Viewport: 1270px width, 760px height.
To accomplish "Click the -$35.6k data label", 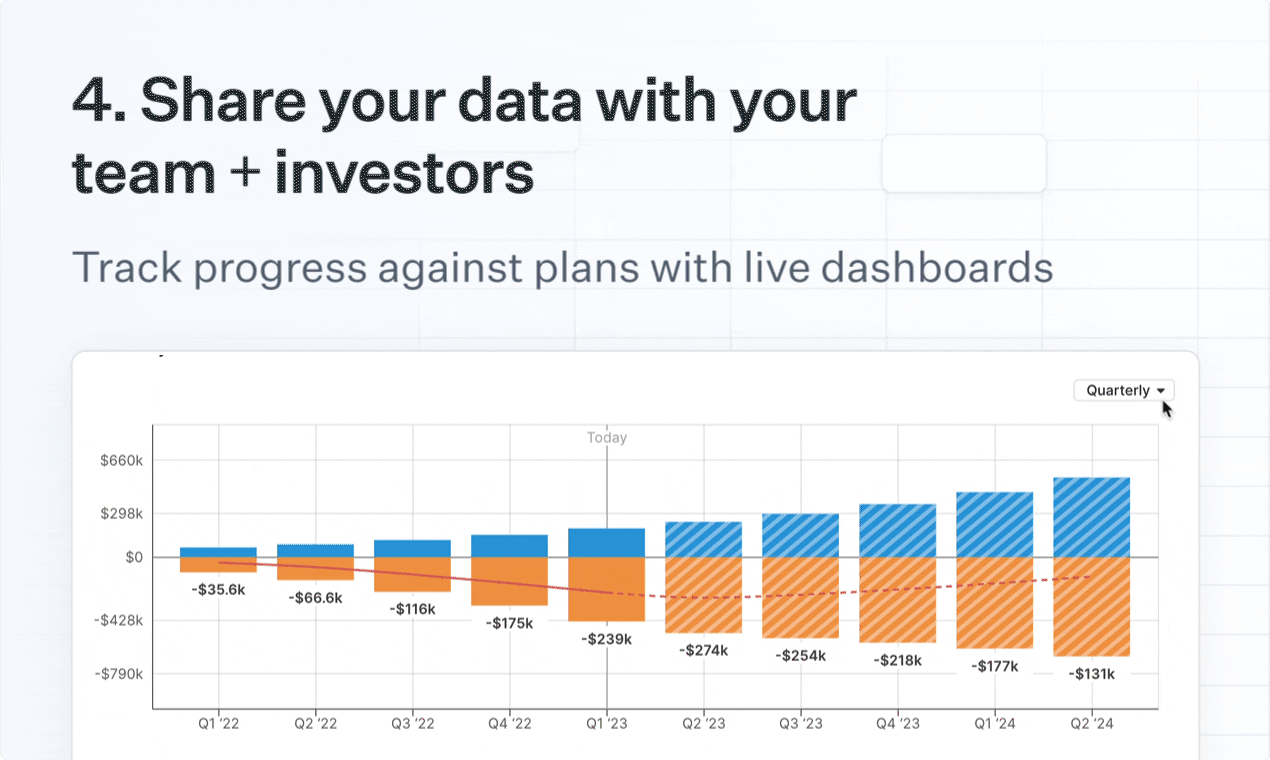I will (x=218, y=589).
